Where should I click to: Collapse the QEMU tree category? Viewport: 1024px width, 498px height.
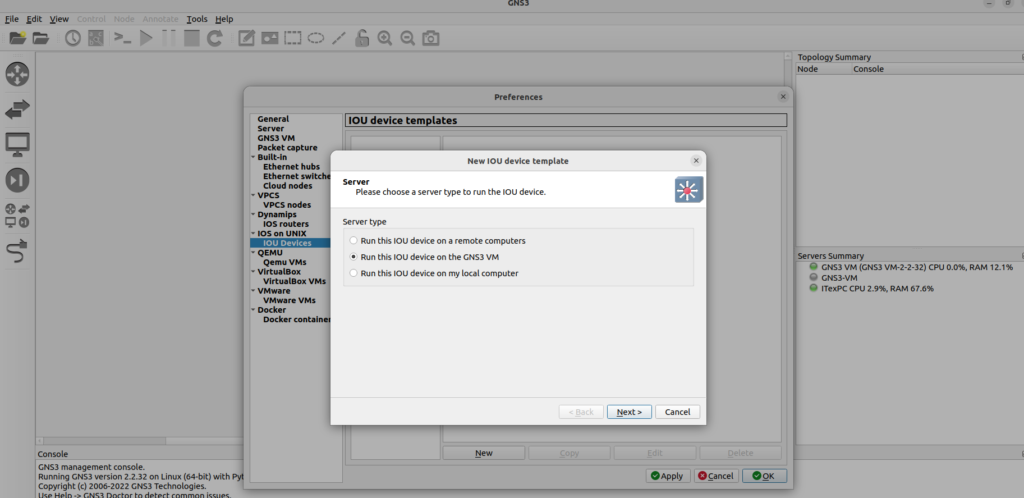[x=253, y=253]
